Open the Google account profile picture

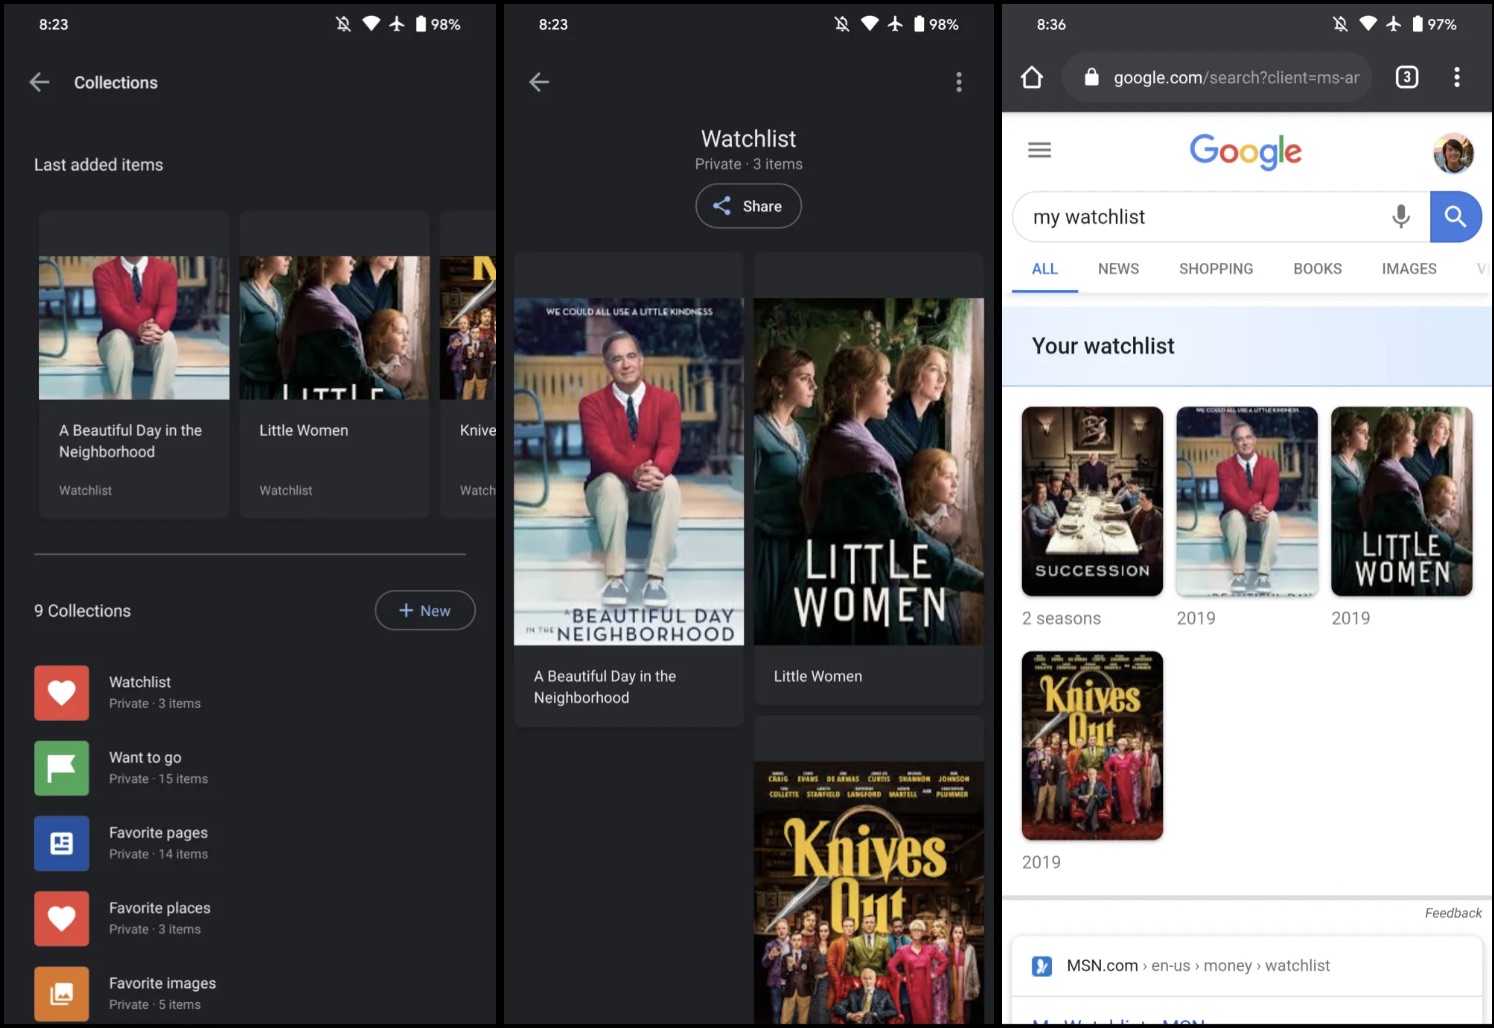click(x=1453, y=153)
